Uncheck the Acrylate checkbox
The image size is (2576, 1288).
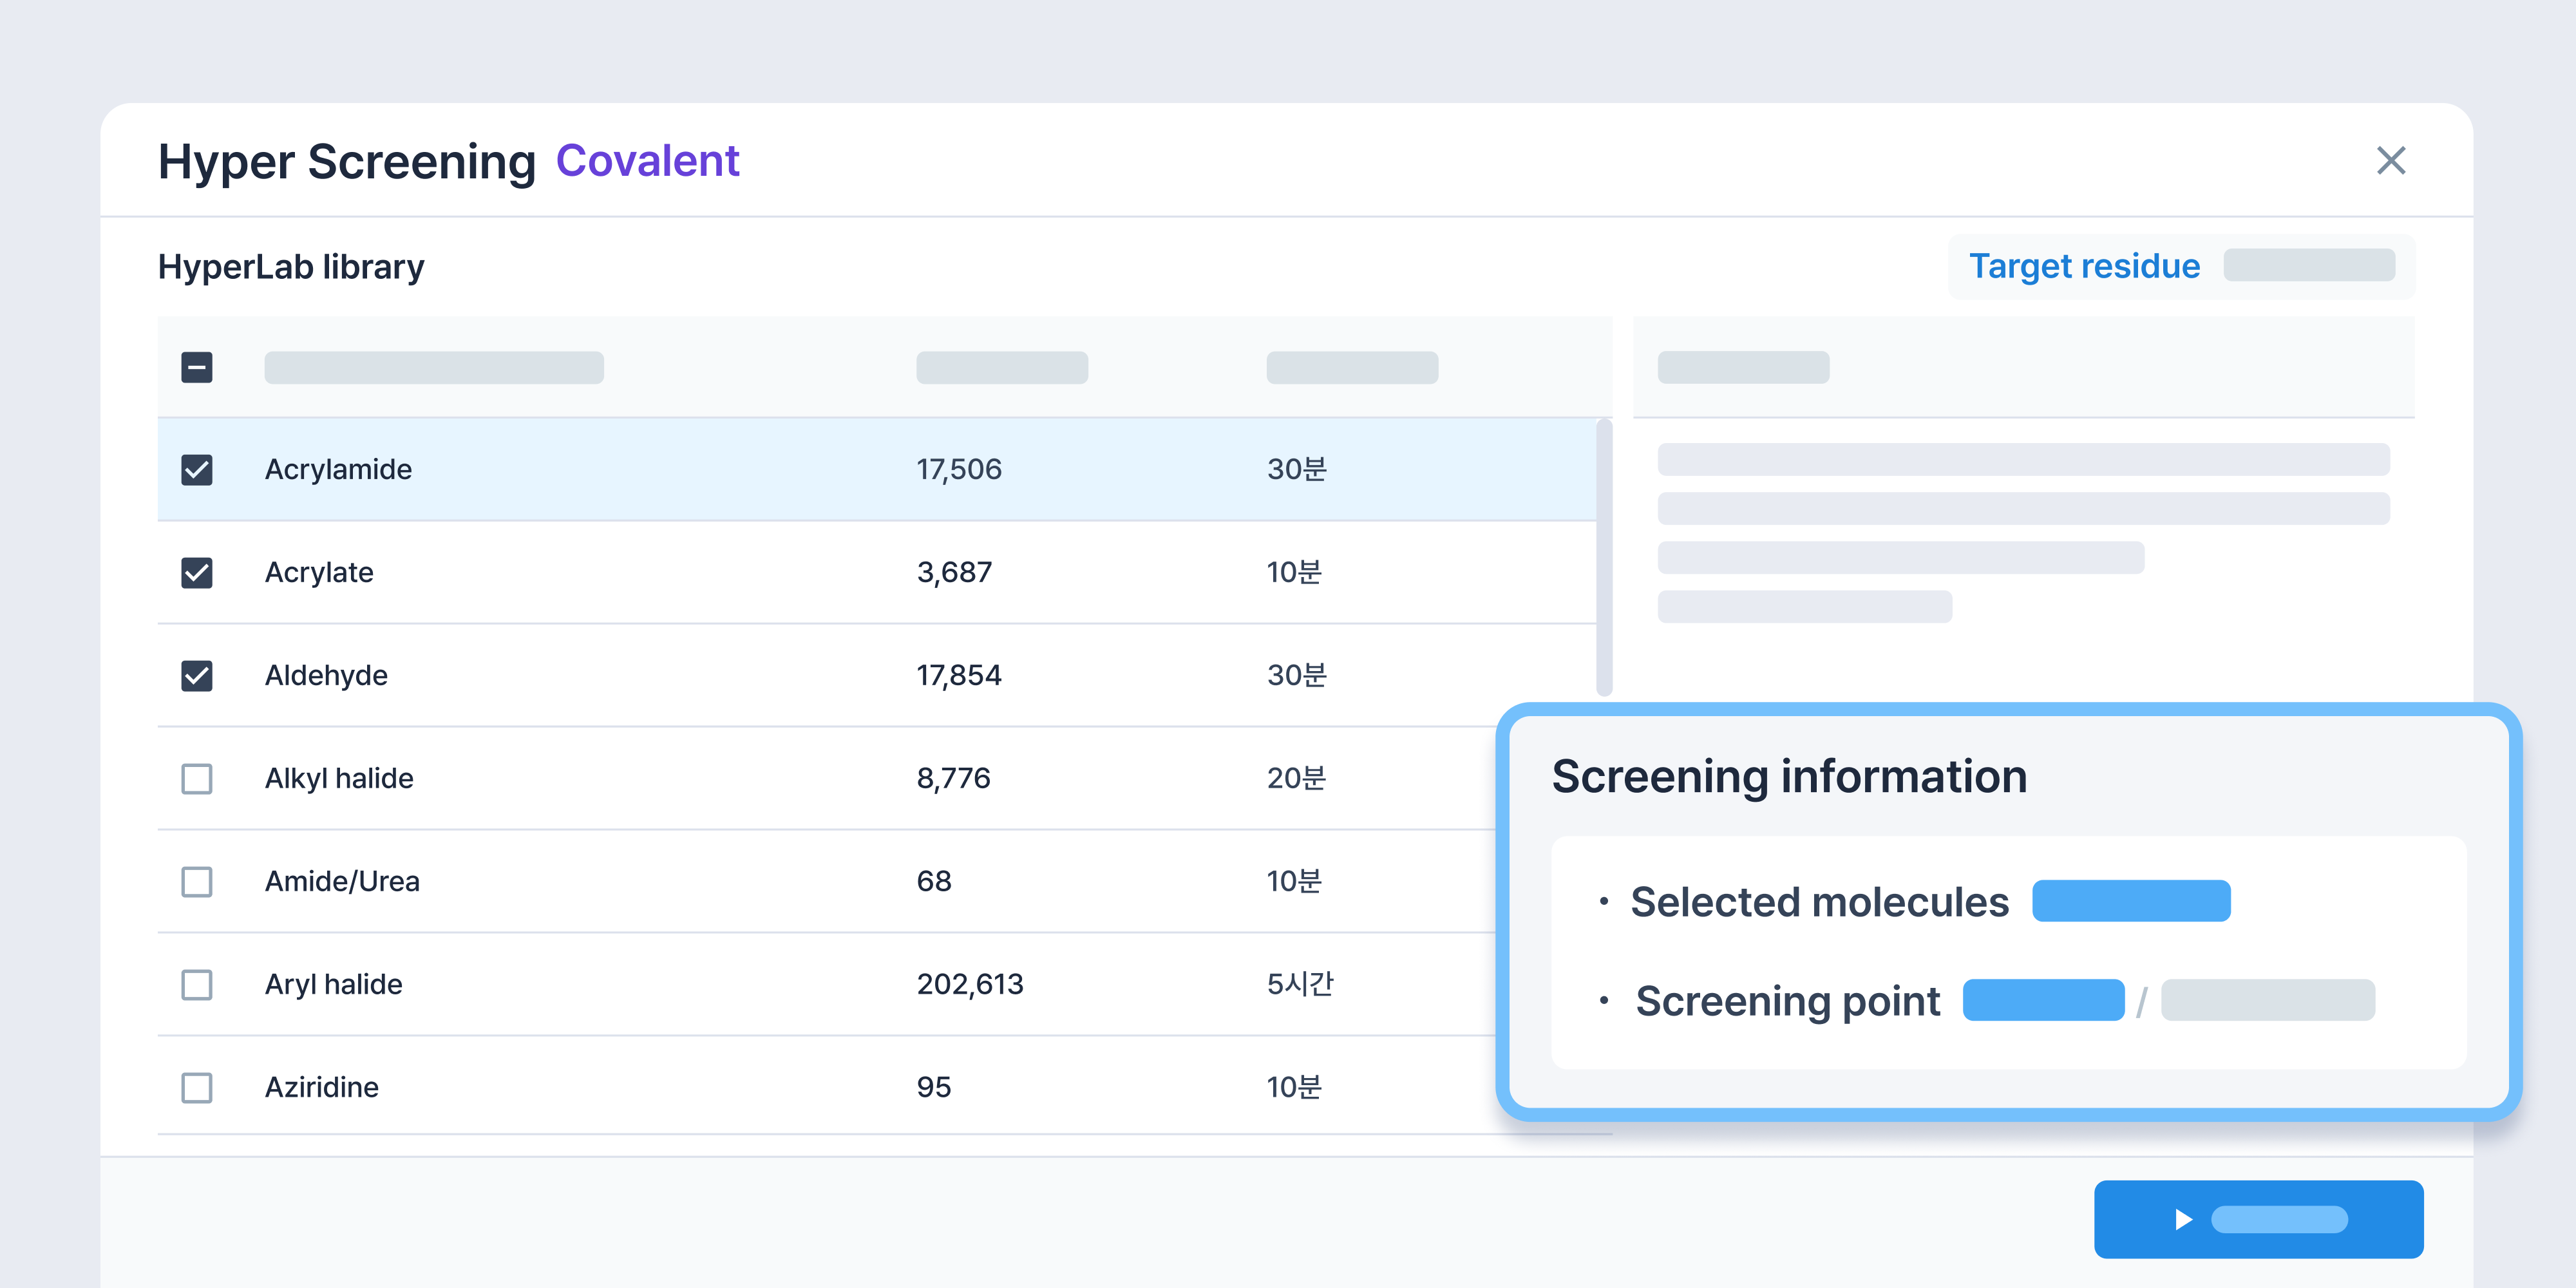pyautogui.click(x=197, y=572)
